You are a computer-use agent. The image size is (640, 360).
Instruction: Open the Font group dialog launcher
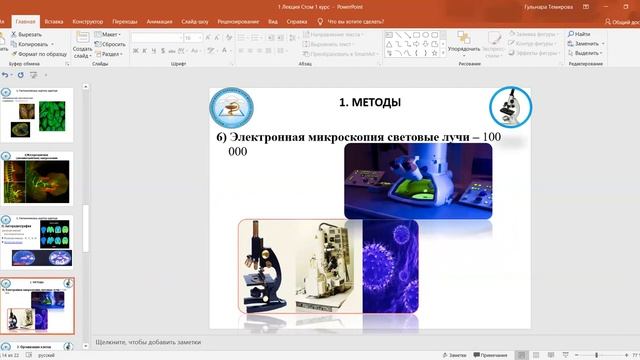click(231, 64)
